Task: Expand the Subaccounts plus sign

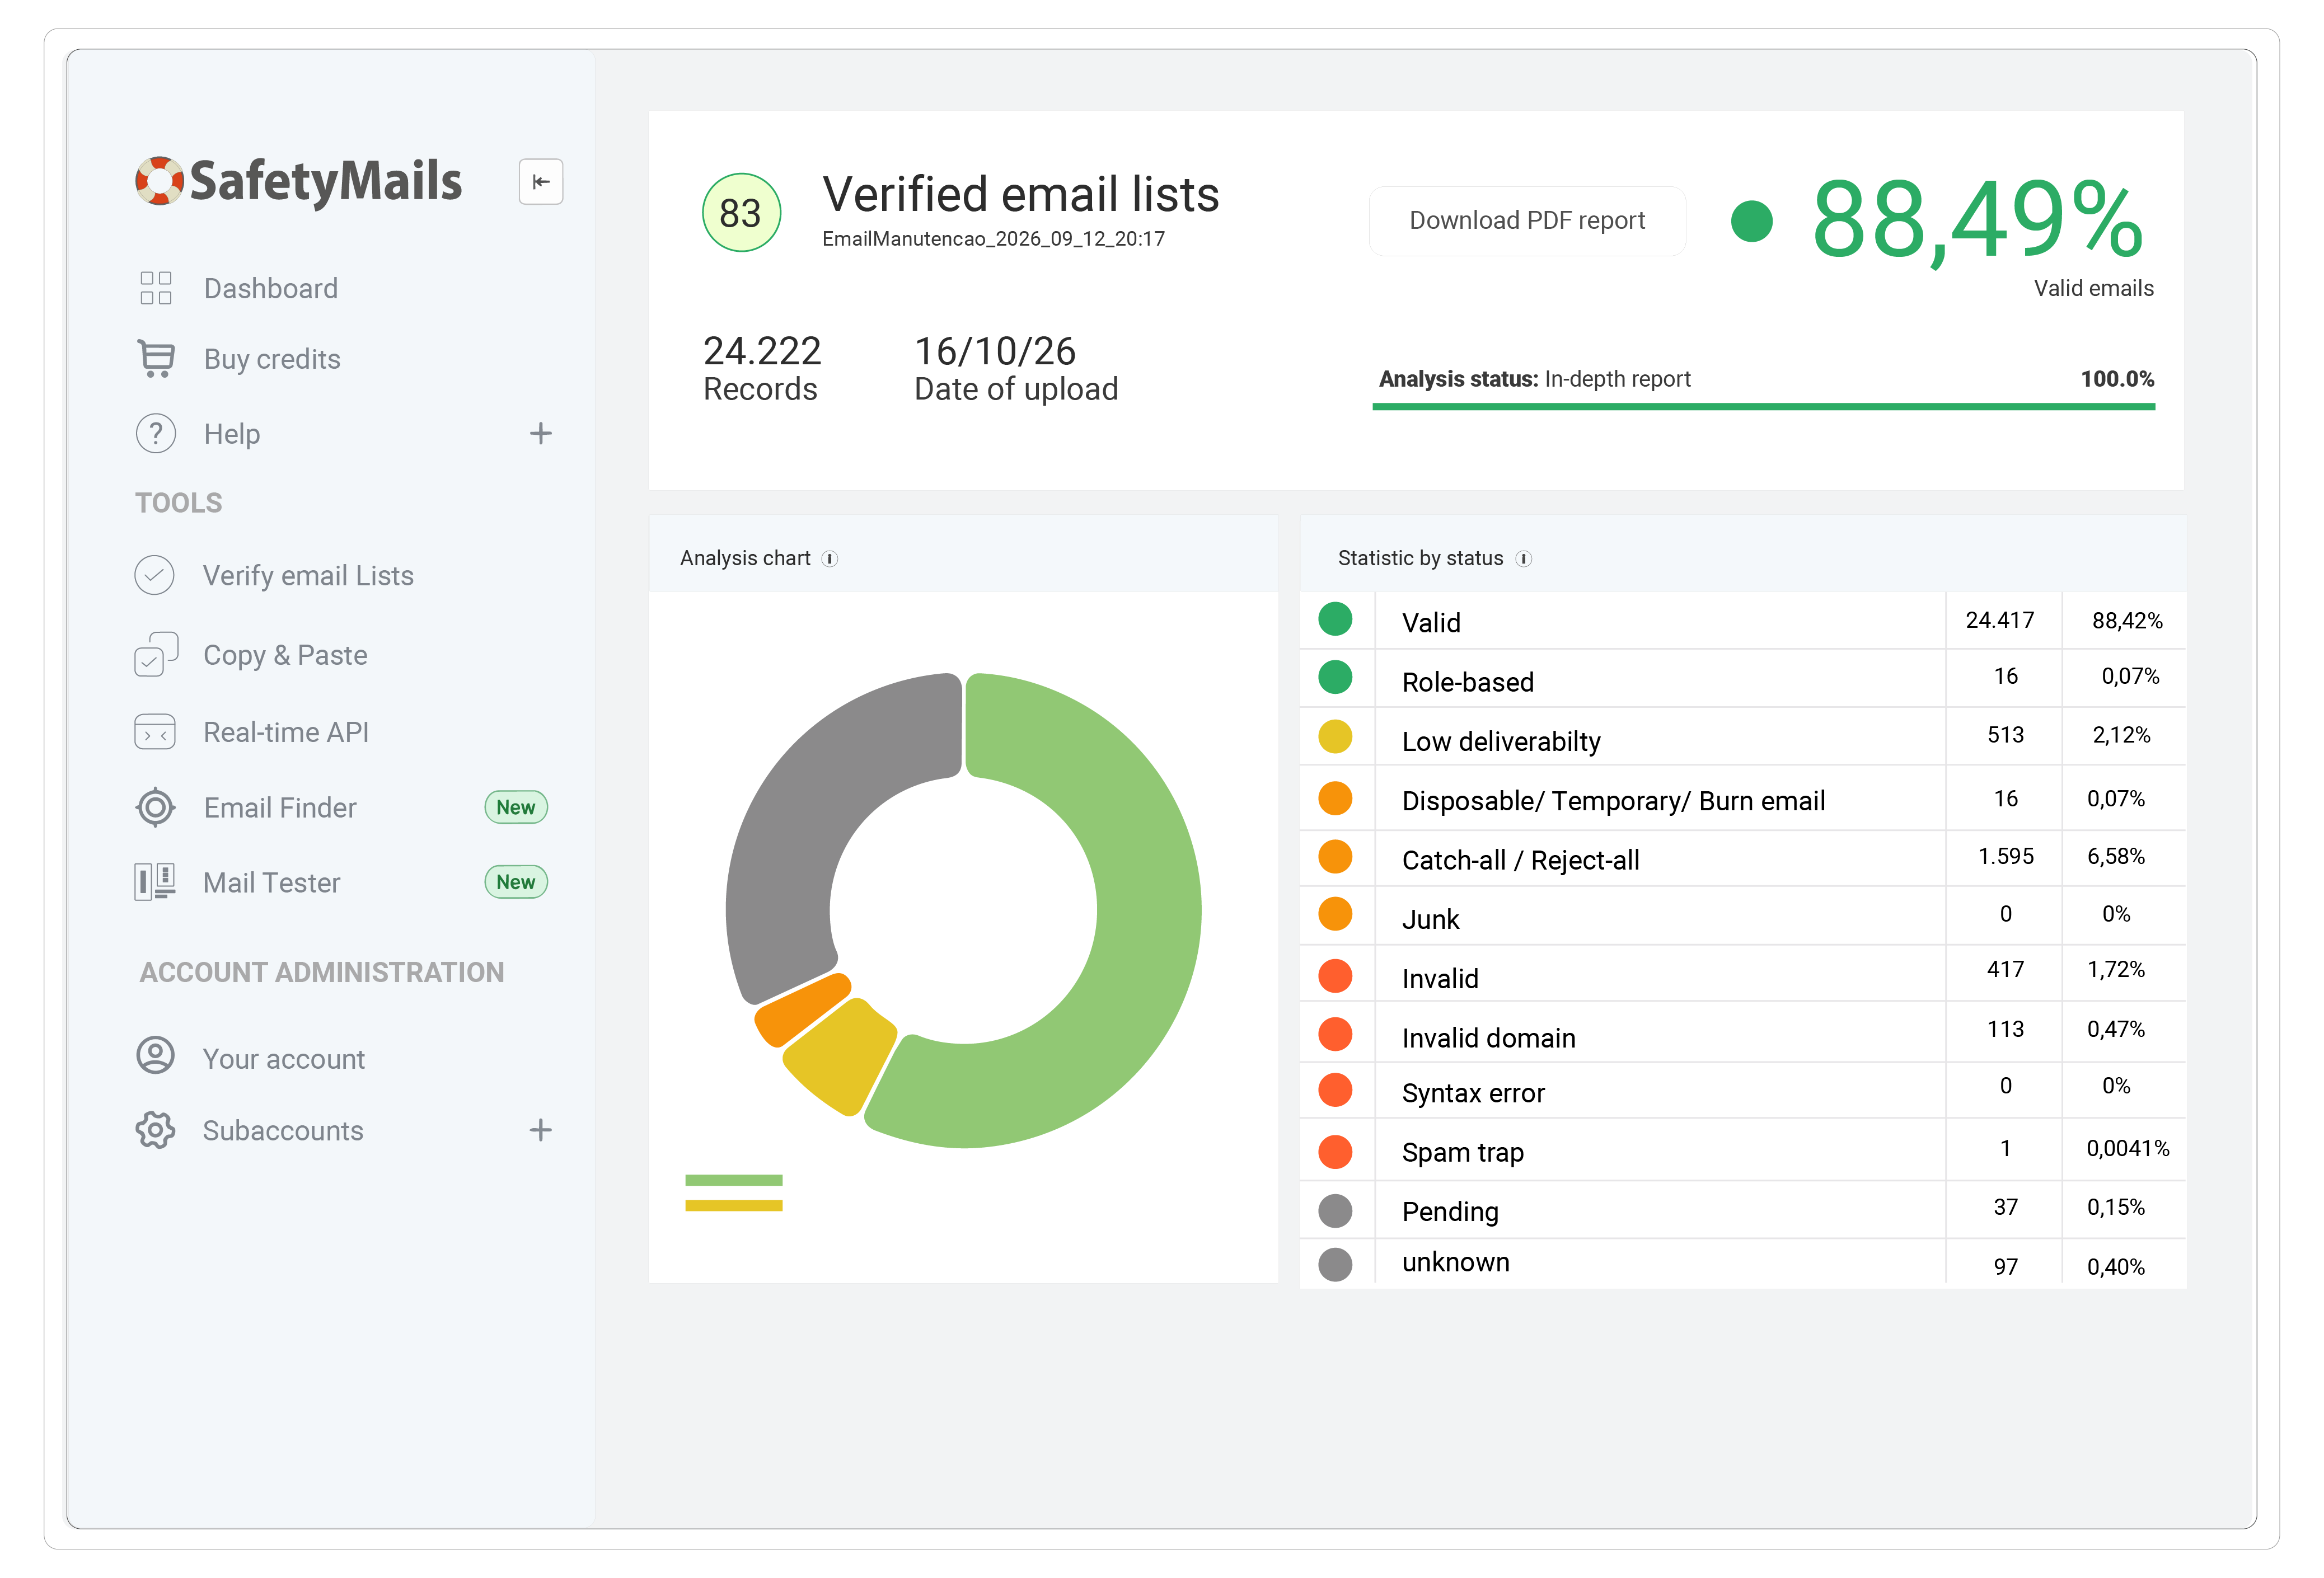Action: tap(541, 1130)
